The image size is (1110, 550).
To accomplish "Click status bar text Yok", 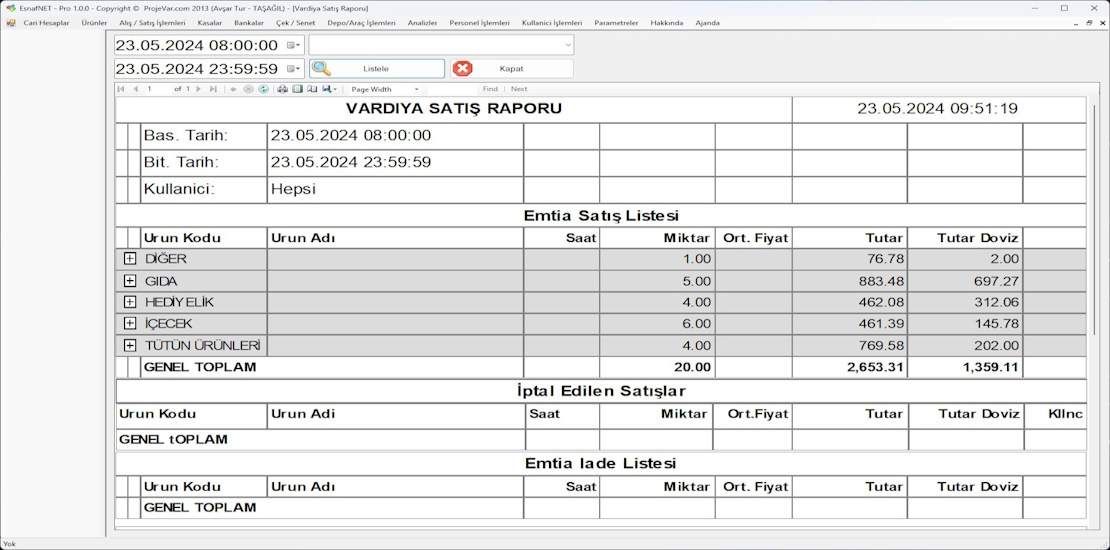I will tap(9, 544).
